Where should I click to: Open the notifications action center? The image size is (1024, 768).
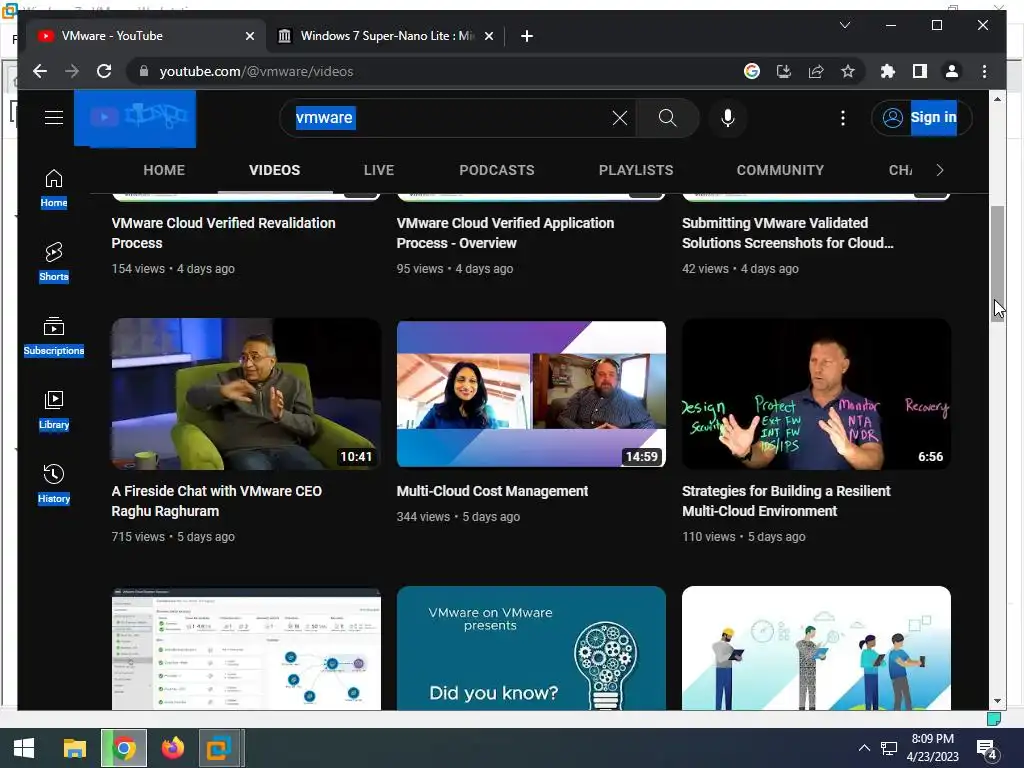986,749
